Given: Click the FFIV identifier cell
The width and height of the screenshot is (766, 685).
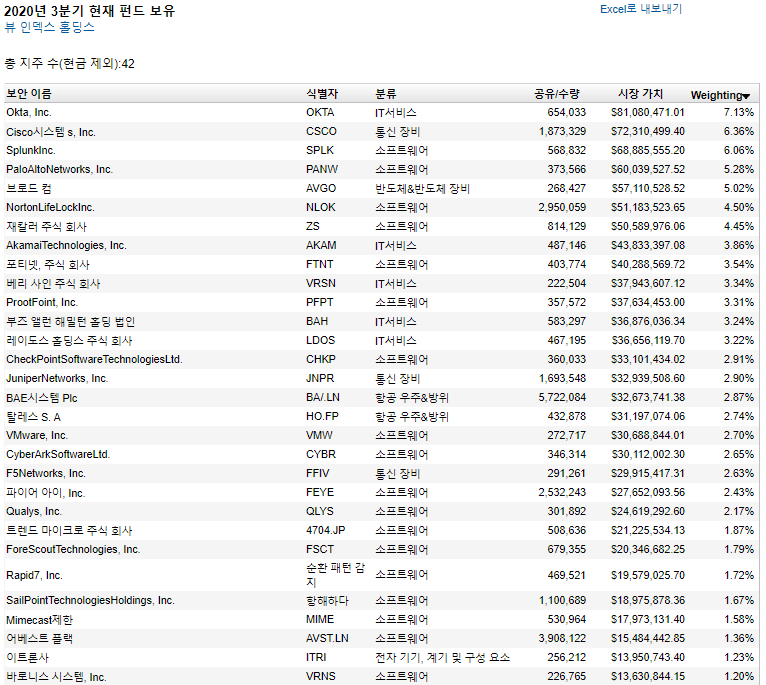Looking at the screenshot, I should [318, 473].
